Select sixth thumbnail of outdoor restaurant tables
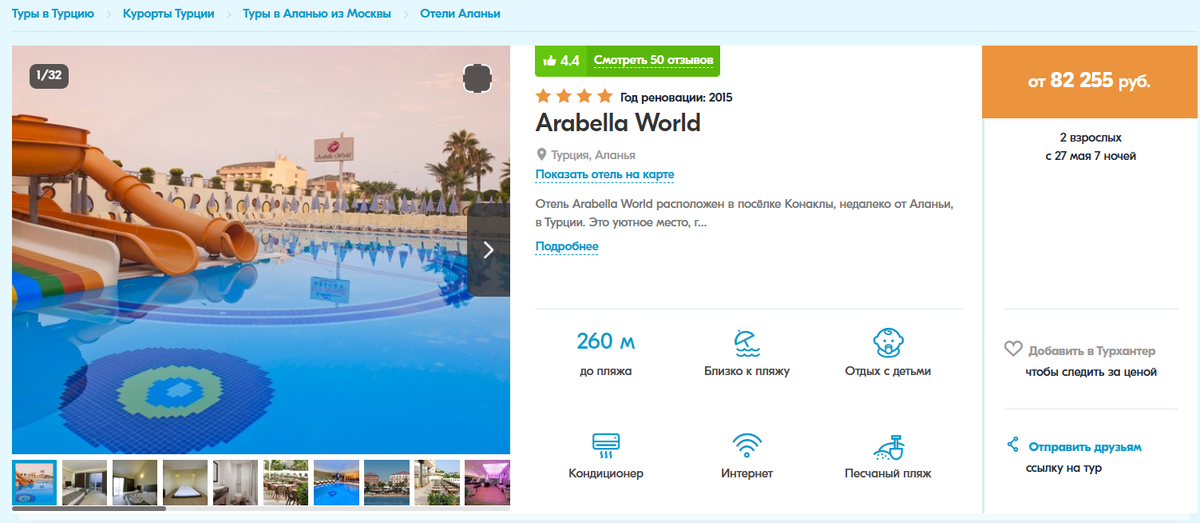 (x=285, y=482)
